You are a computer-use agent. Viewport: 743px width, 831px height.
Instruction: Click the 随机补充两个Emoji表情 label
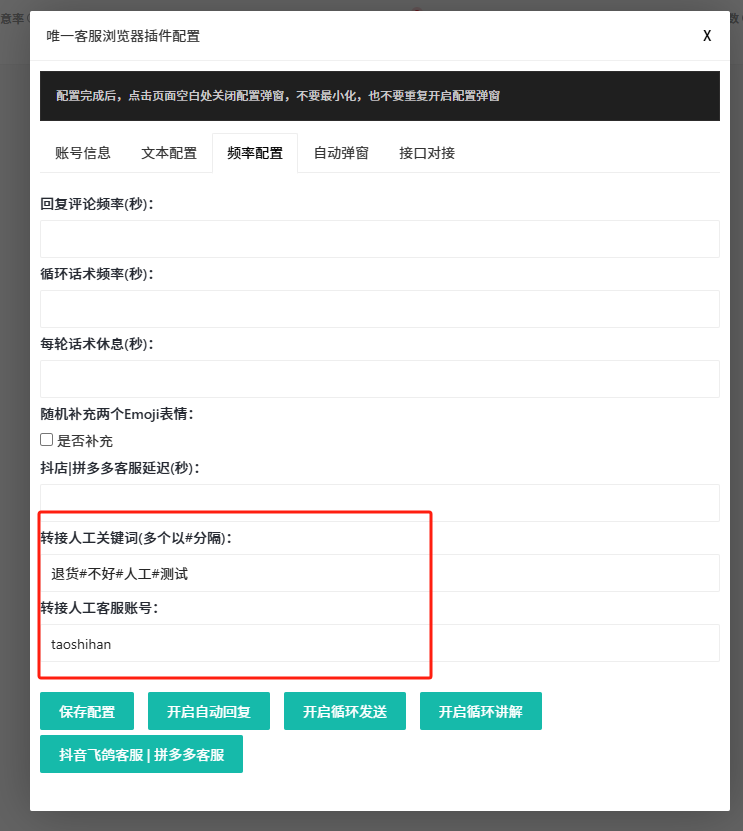pos(117,414)
